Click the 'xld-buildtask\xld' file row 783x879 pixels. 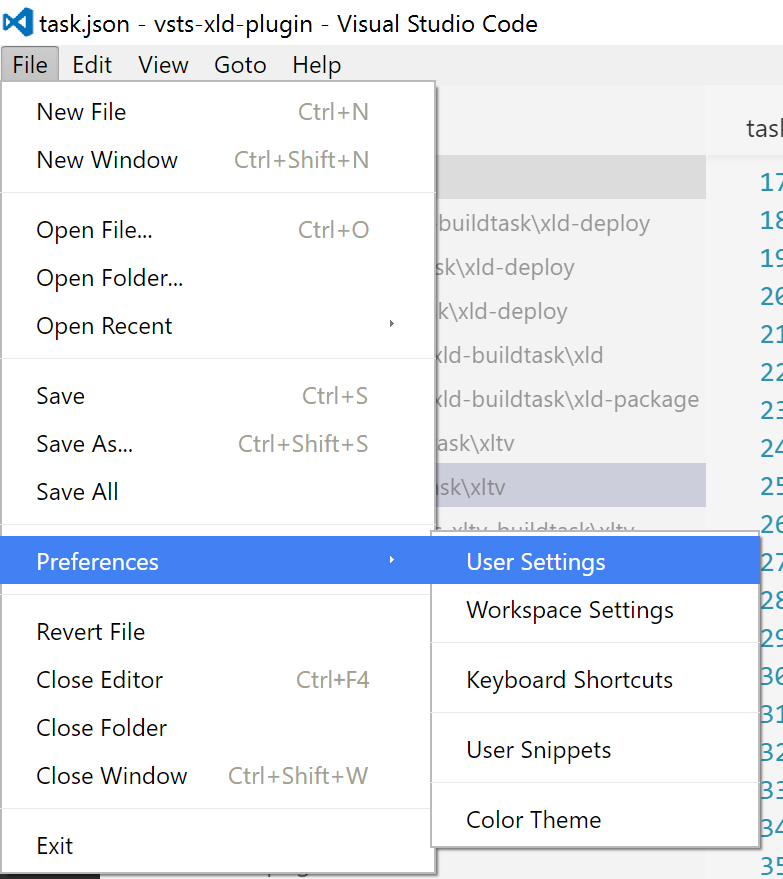pyautogui.click(x=570, y=355)
